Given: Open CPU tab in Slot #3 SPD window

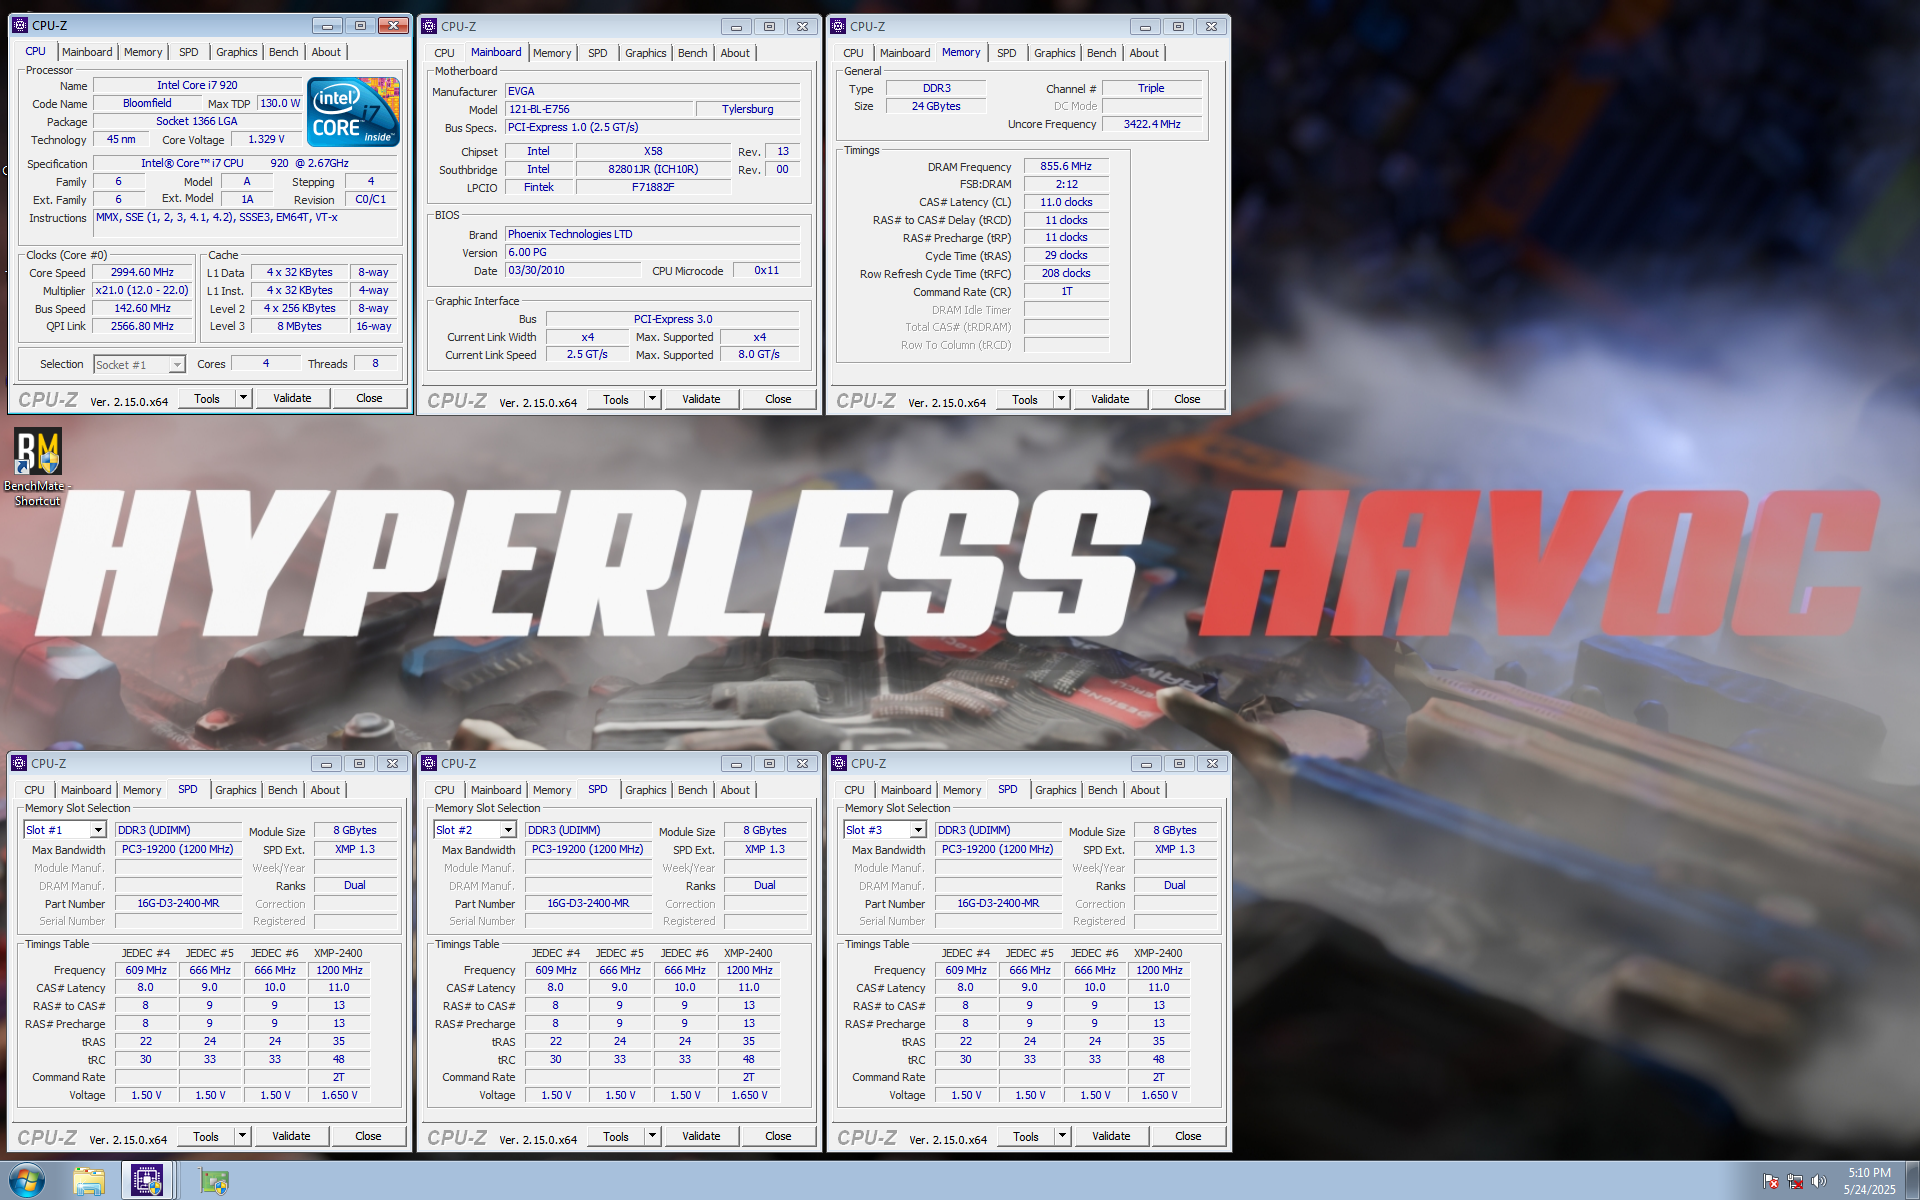Looking at the screenshot, I should pyautogui.click(x=854, y=790).
